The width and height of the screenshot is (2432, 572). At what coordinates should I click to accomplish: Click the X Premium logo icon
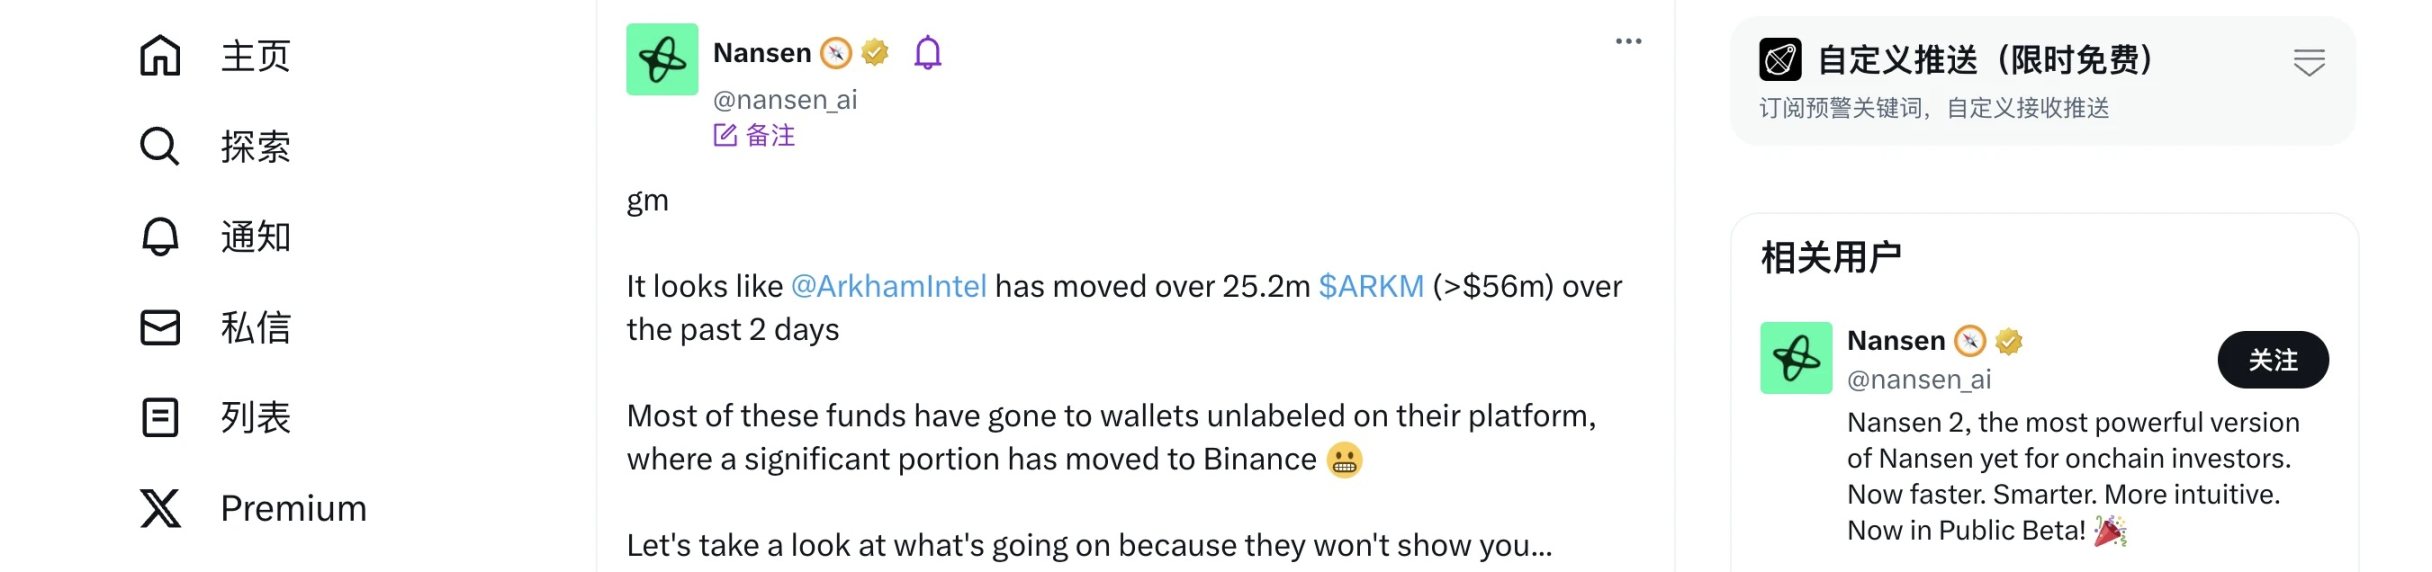[160, 508]
